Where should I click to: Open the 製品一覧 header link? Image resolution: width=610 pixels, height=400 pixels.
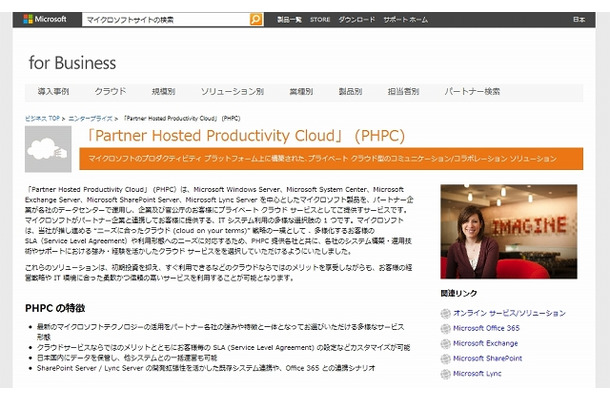click(289, 19)
